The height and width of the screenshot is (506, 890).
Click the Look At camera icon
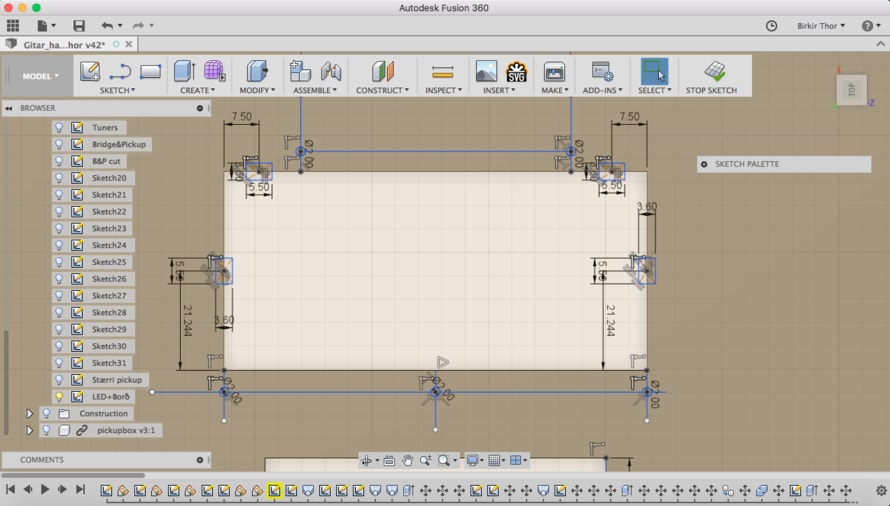(x=389, y=461)
